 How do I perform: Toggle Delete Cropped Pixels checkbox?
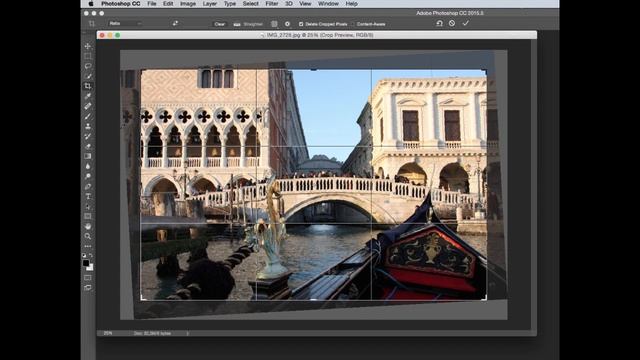tap(301, 24)
